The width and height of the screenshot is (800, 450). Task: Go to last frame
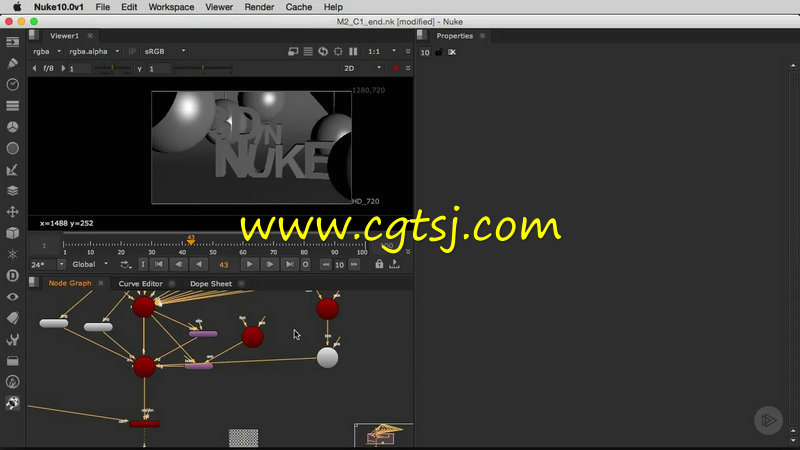[x=289, y=264]
